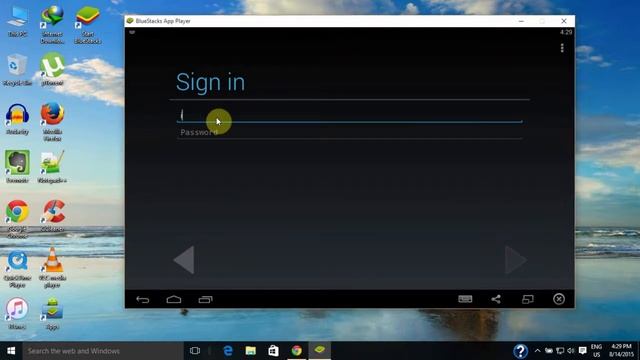Select the Notepad++ desktop icon
Image resolution: width=640 pixels, height=360 pixels.
52,167
